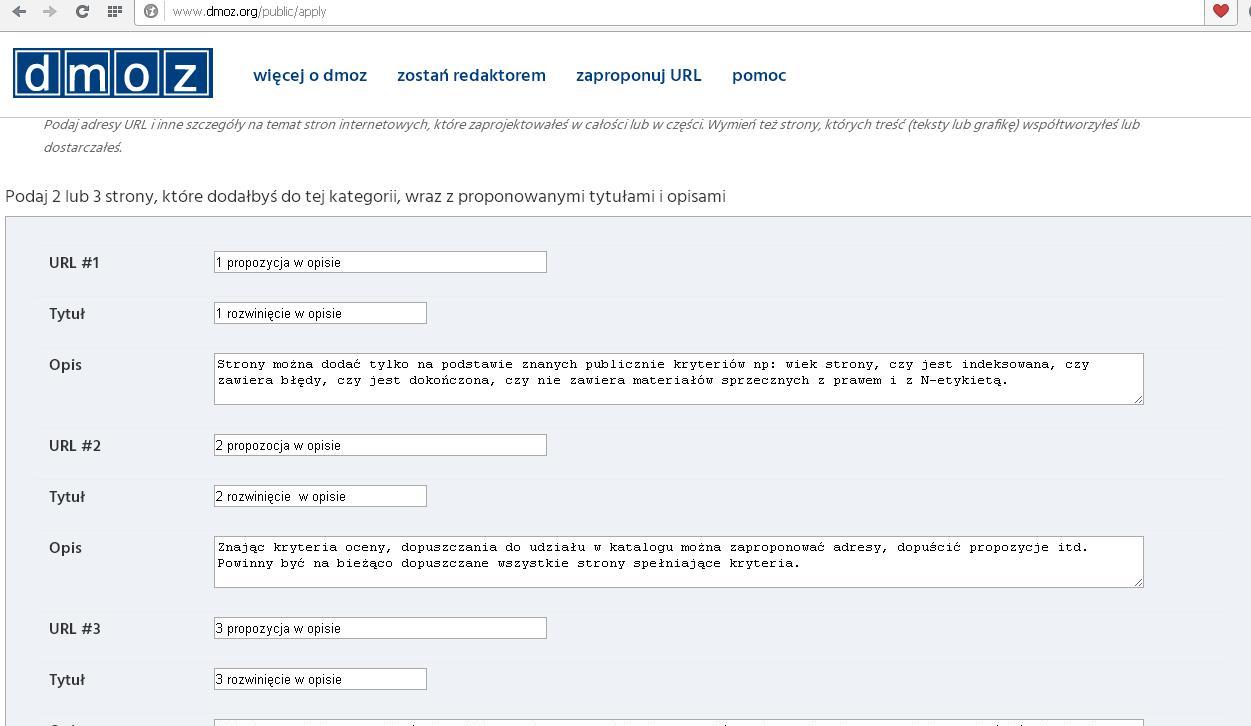Image resolution: width=1251 pixels, height=726 pixels.
Task: Select the Tytuł field under URL #1
Action: click(320, 313)
